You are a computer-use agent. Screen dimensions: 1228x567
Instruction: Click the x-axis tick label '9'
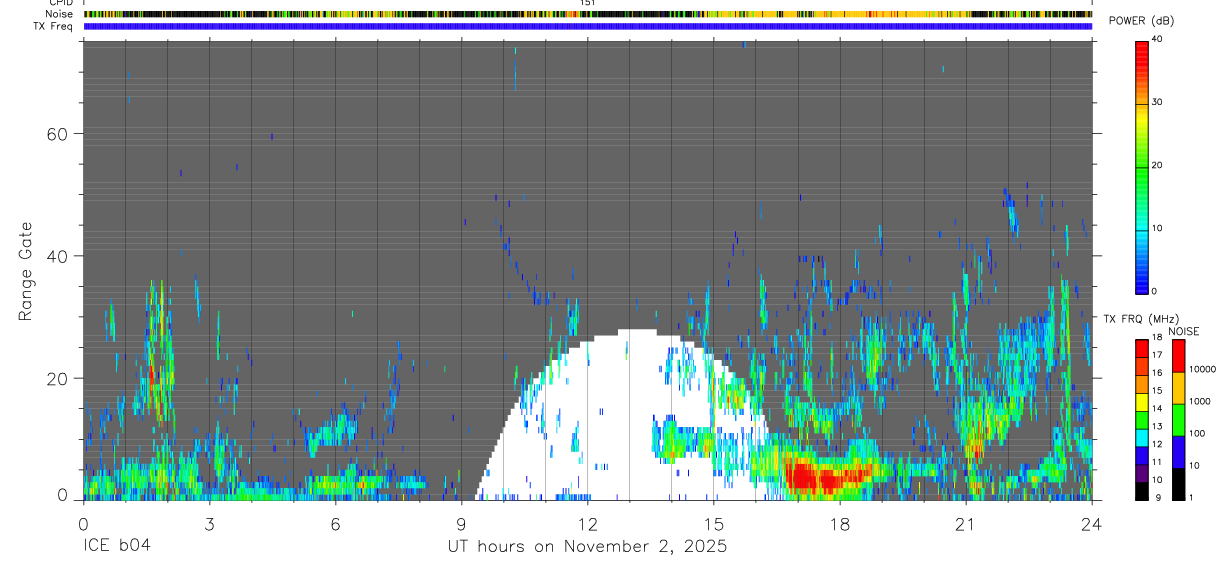coord(461,524)
